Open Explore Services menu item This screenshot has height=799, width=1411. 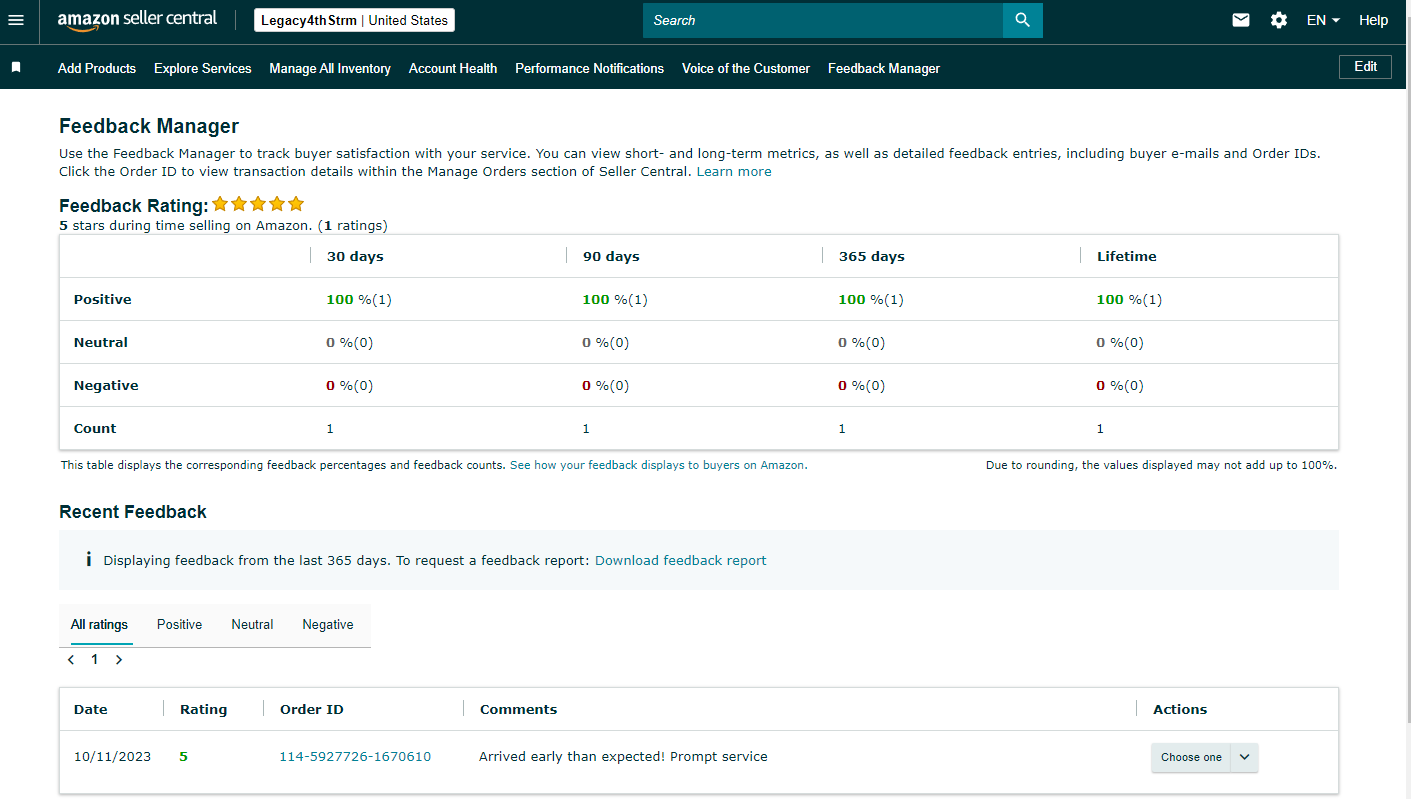[203, 68]
